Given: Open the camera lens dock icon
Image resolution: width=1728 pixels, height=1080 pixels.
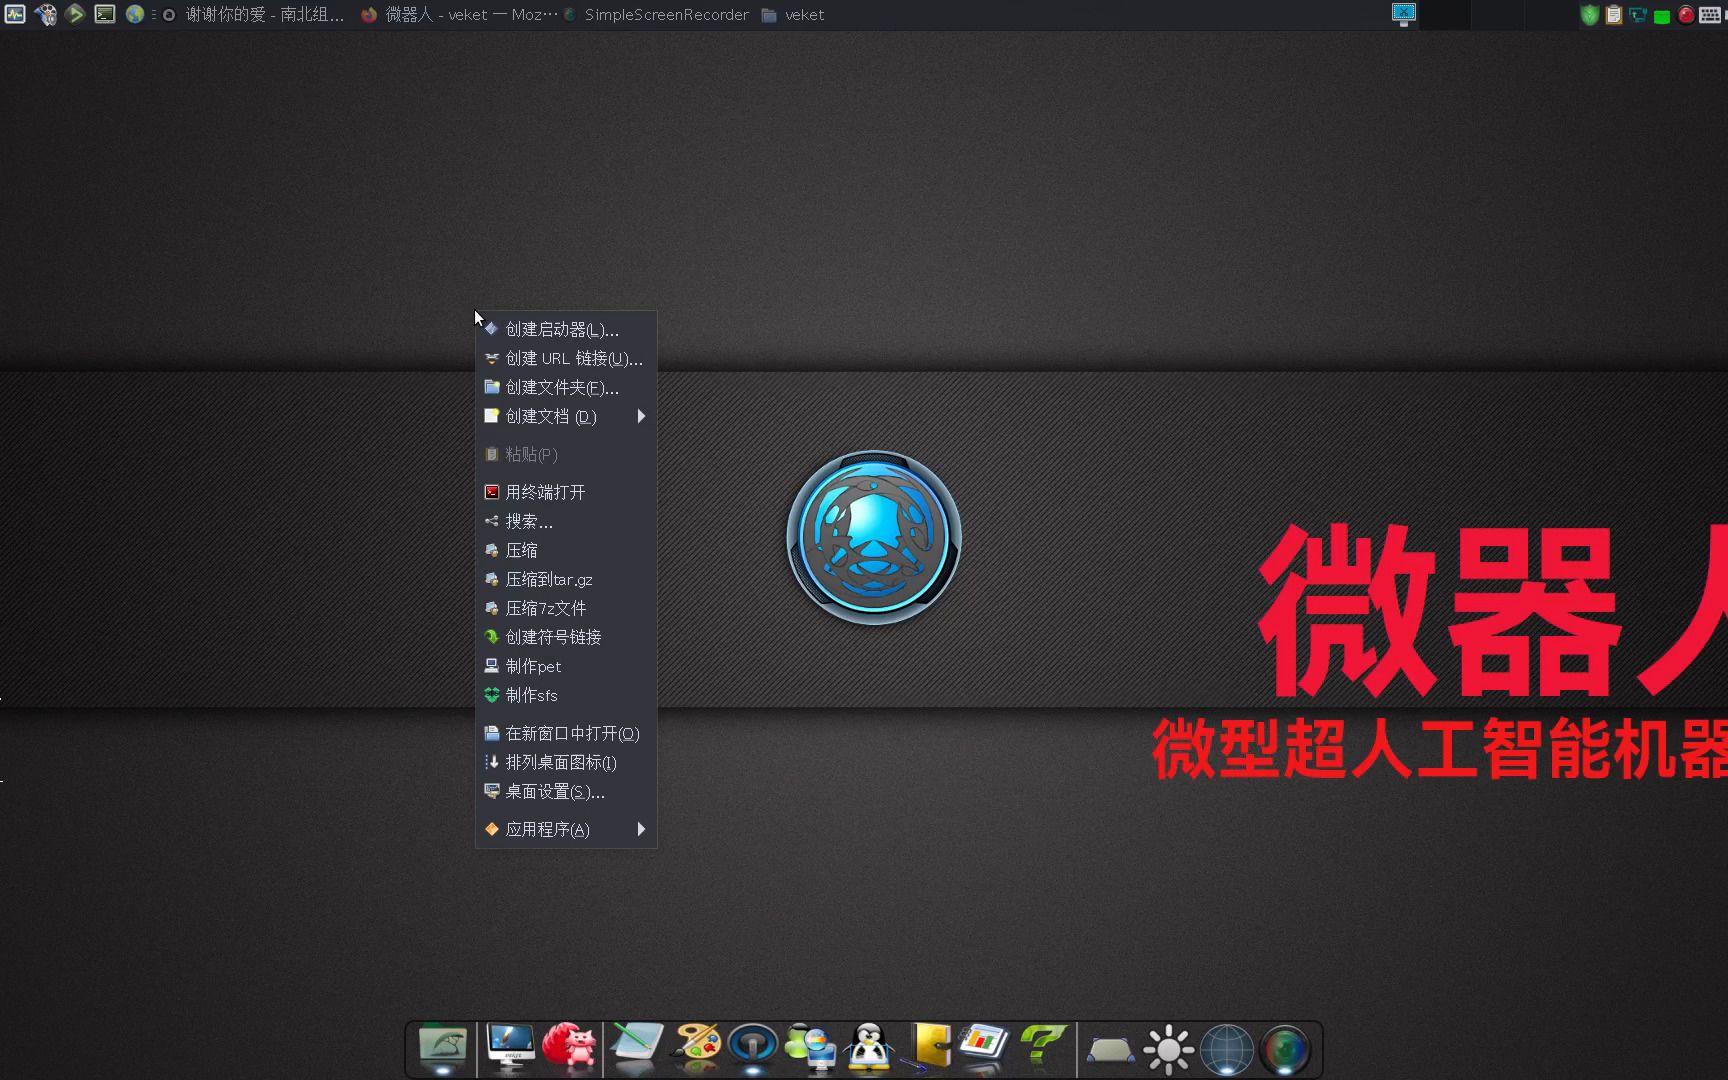Looking at the screenshot, I should pyautogui.click(x=1285, y=1050).
